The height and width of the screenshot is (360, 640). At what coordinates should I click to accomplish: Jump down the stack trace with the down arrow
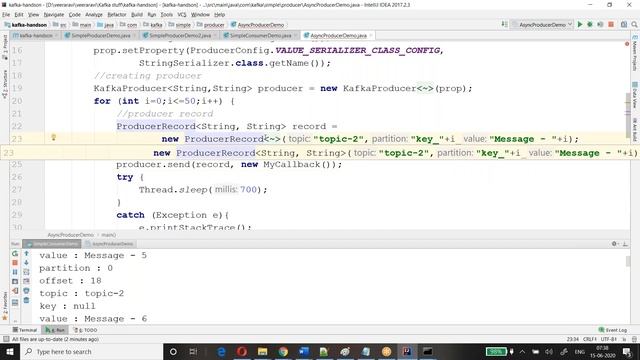(x=26, y=262)
